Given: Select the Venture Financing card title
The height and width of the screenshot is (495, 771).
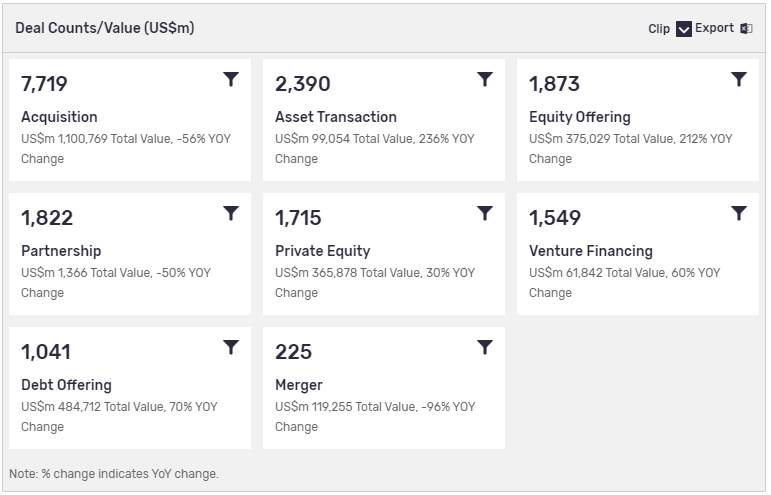Looking at the screenshot, I should click(x=591, y=251).
